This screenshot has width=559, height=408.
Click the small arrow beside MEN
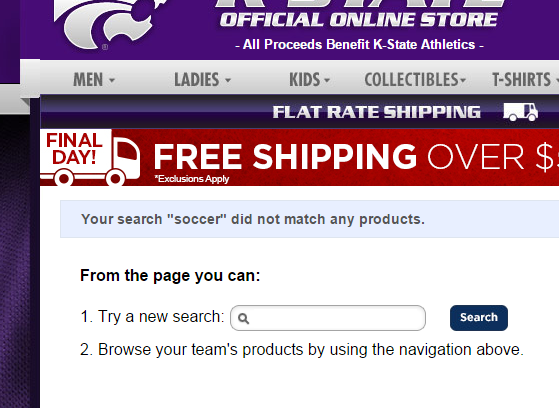(112, 81)
